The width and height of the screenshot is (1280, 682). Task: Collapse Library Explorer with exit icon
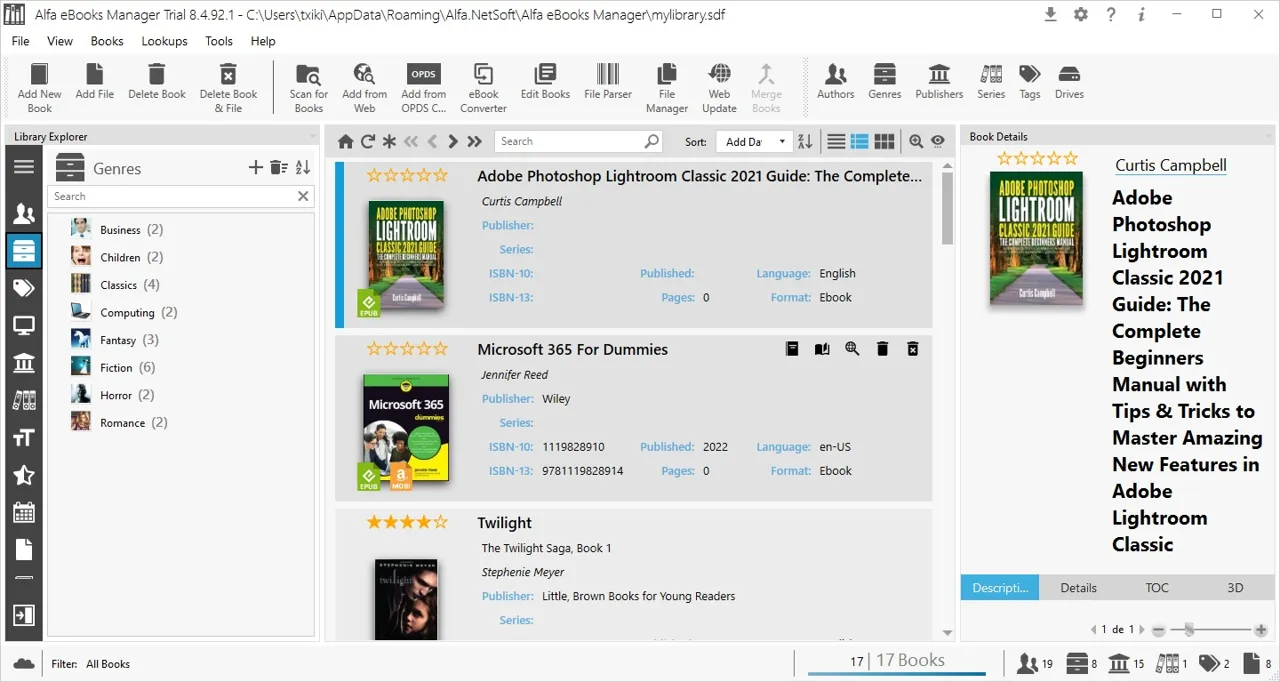tap(24, 615)
